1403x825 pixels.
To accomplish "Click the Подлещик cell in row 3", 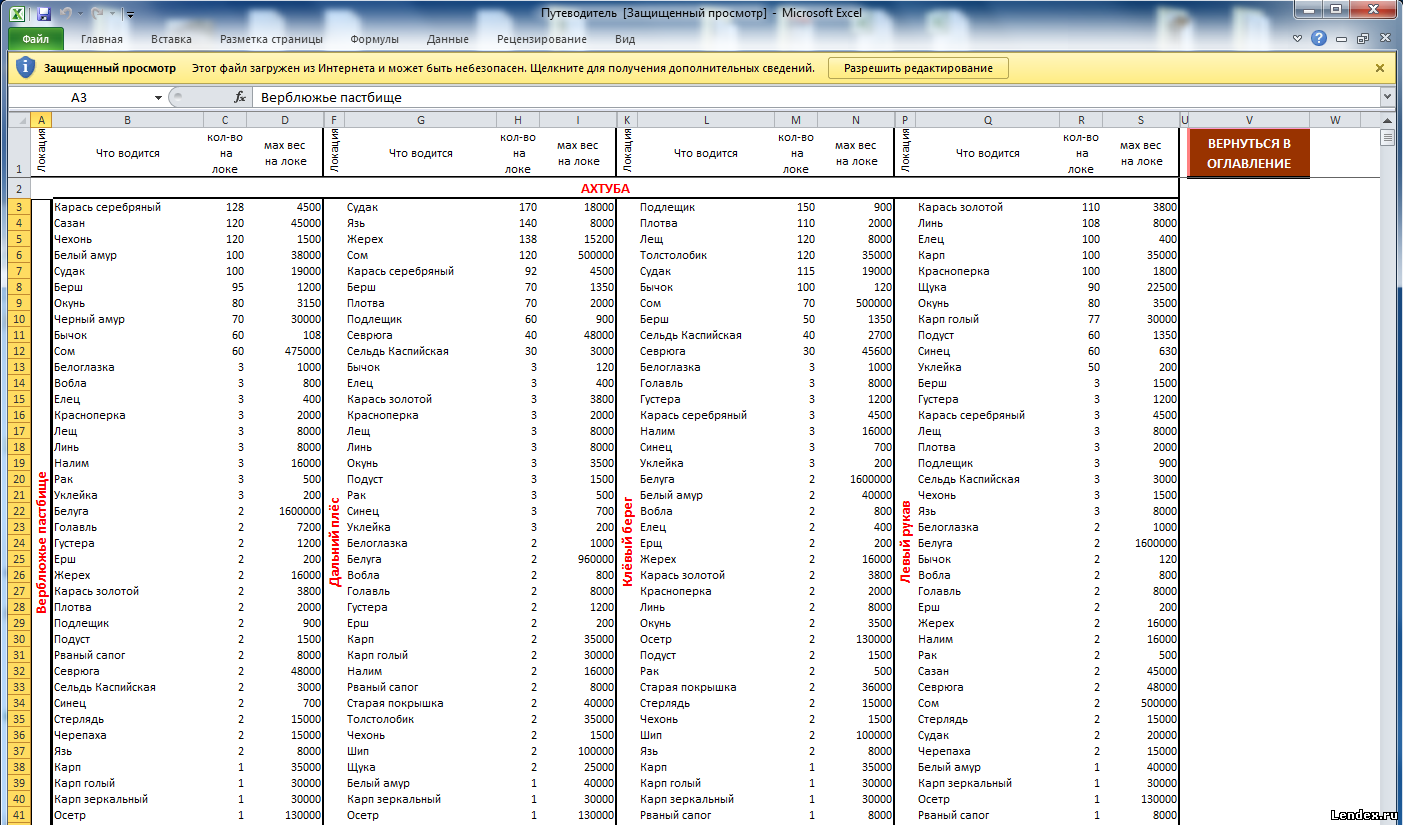I will pos(706,207).
